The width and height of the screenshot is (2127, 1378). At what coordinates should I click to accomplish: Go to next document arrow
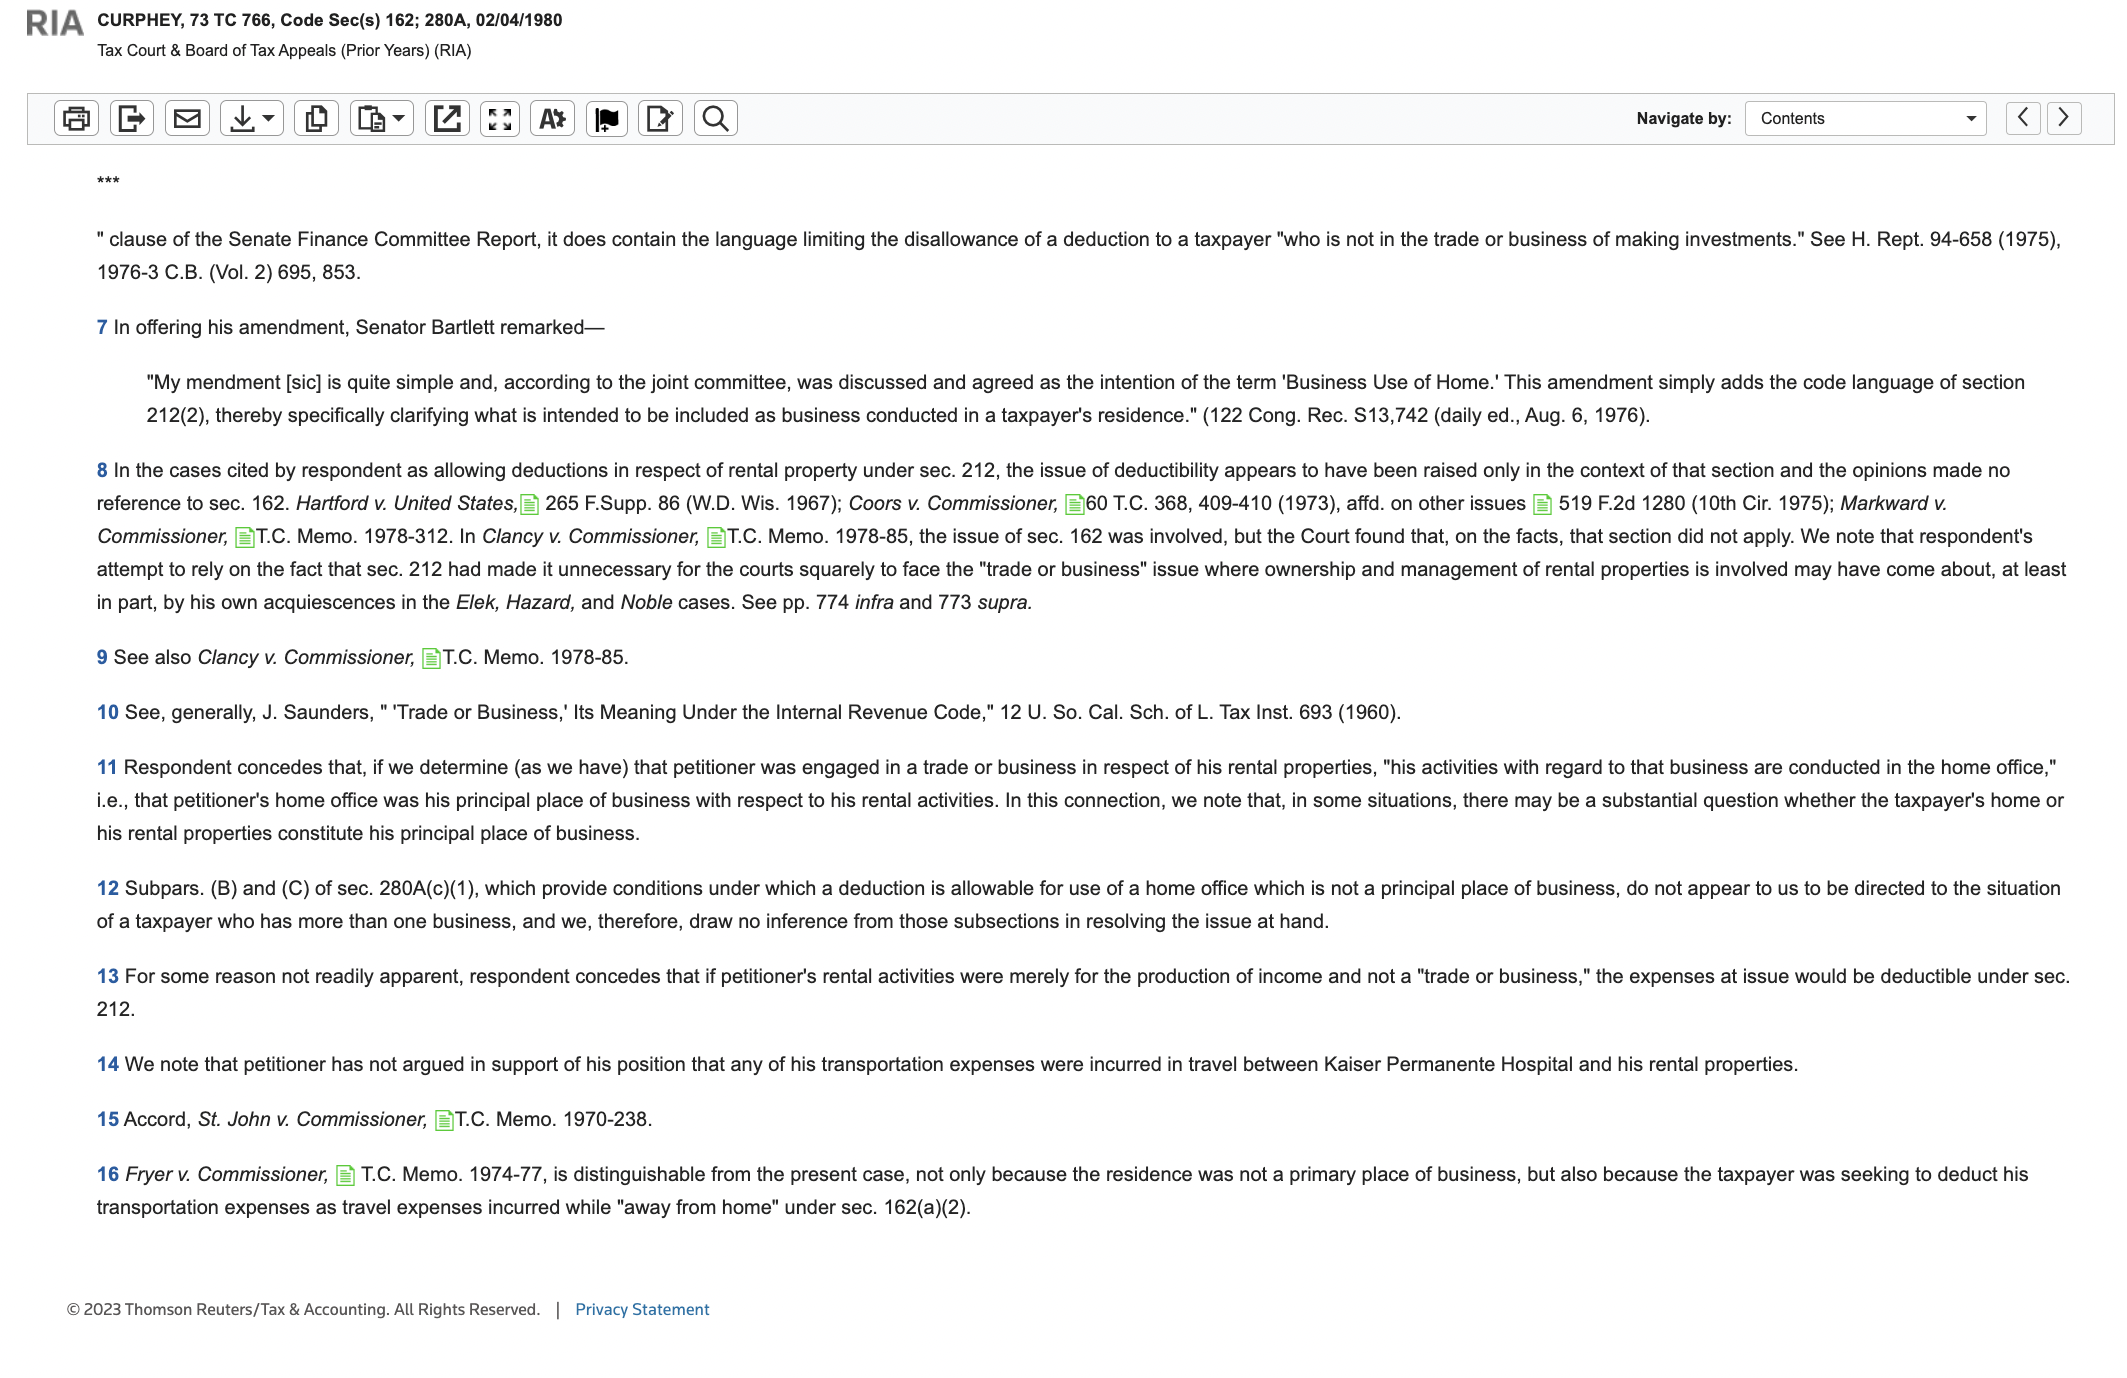(2063, 118)
